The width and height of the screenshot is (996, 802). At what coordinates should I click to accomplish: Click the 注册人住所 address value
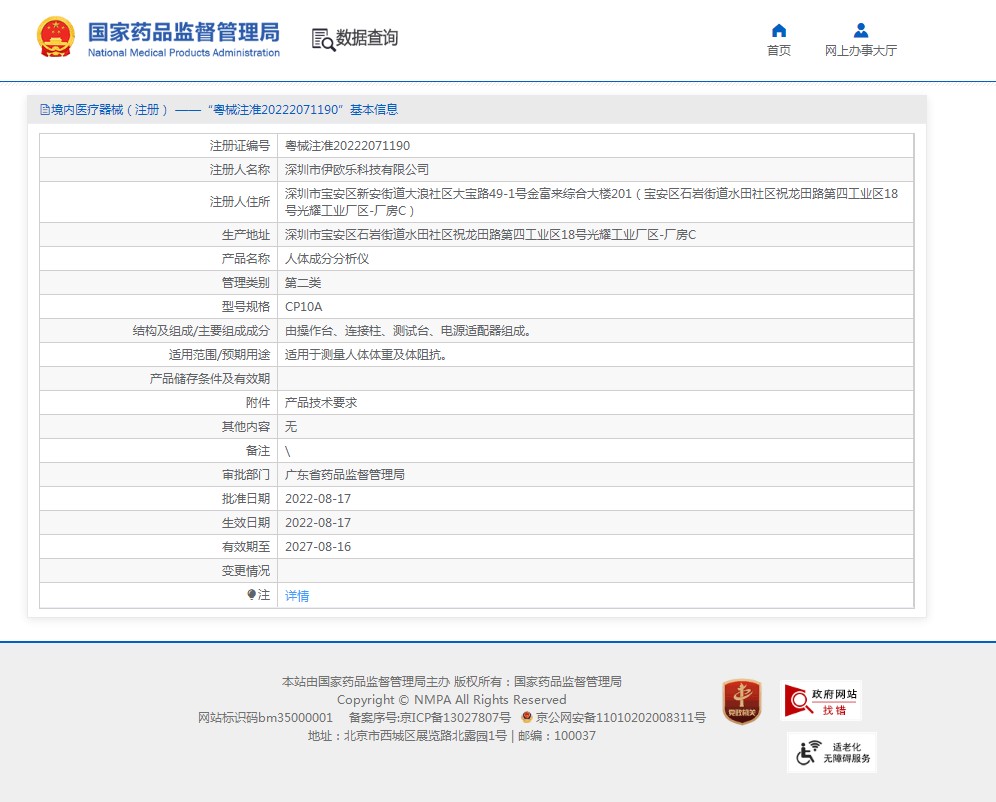tap(591, 202)
